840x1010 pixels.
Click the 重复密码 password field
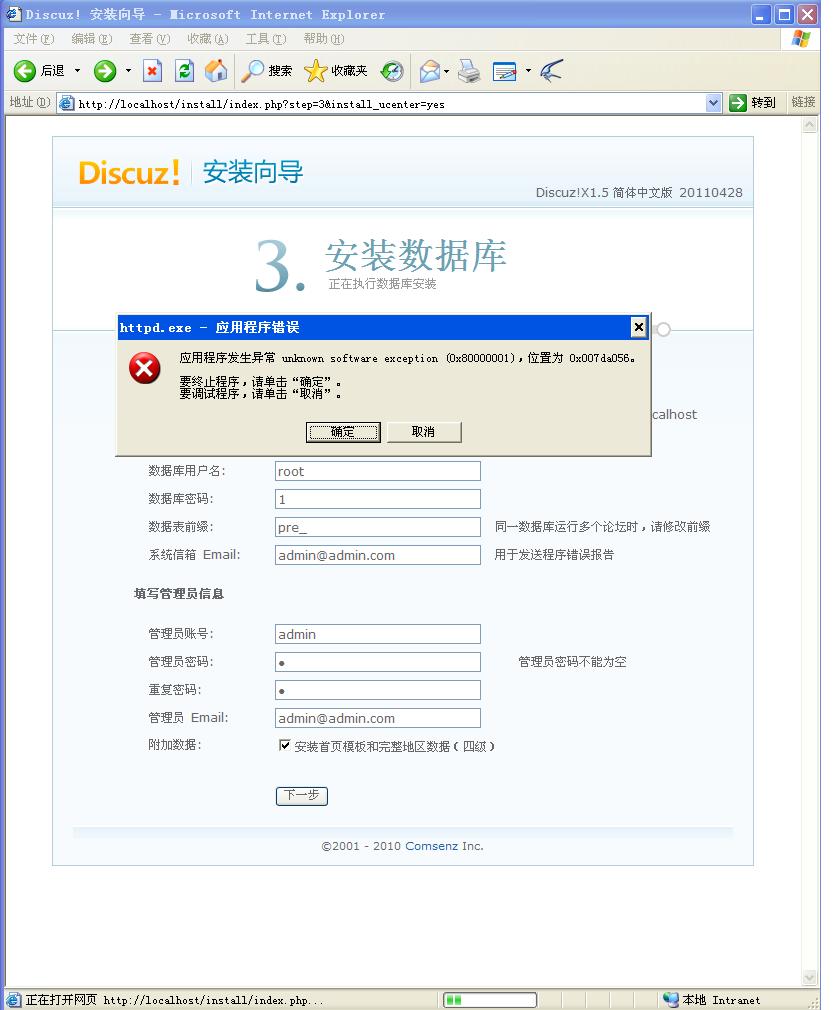coord(377,690)
